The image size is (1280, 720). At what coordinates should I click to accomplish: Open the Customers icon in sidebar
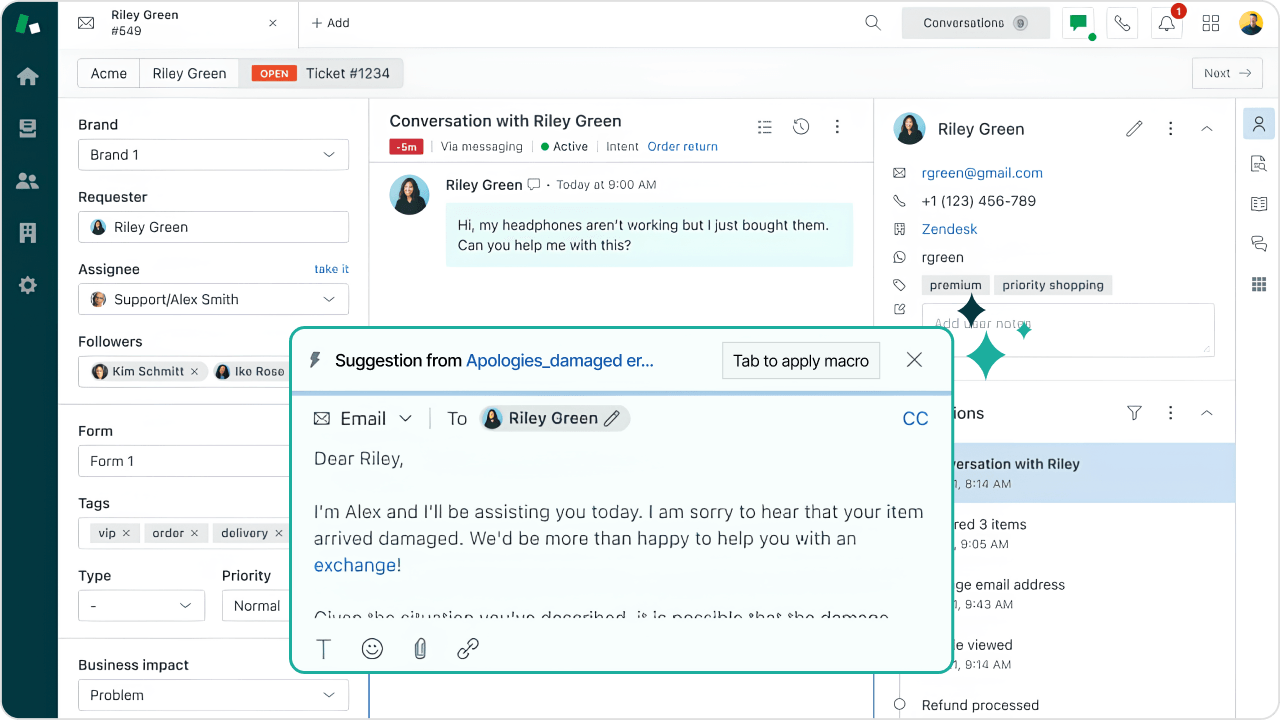(x=28, y=181)
